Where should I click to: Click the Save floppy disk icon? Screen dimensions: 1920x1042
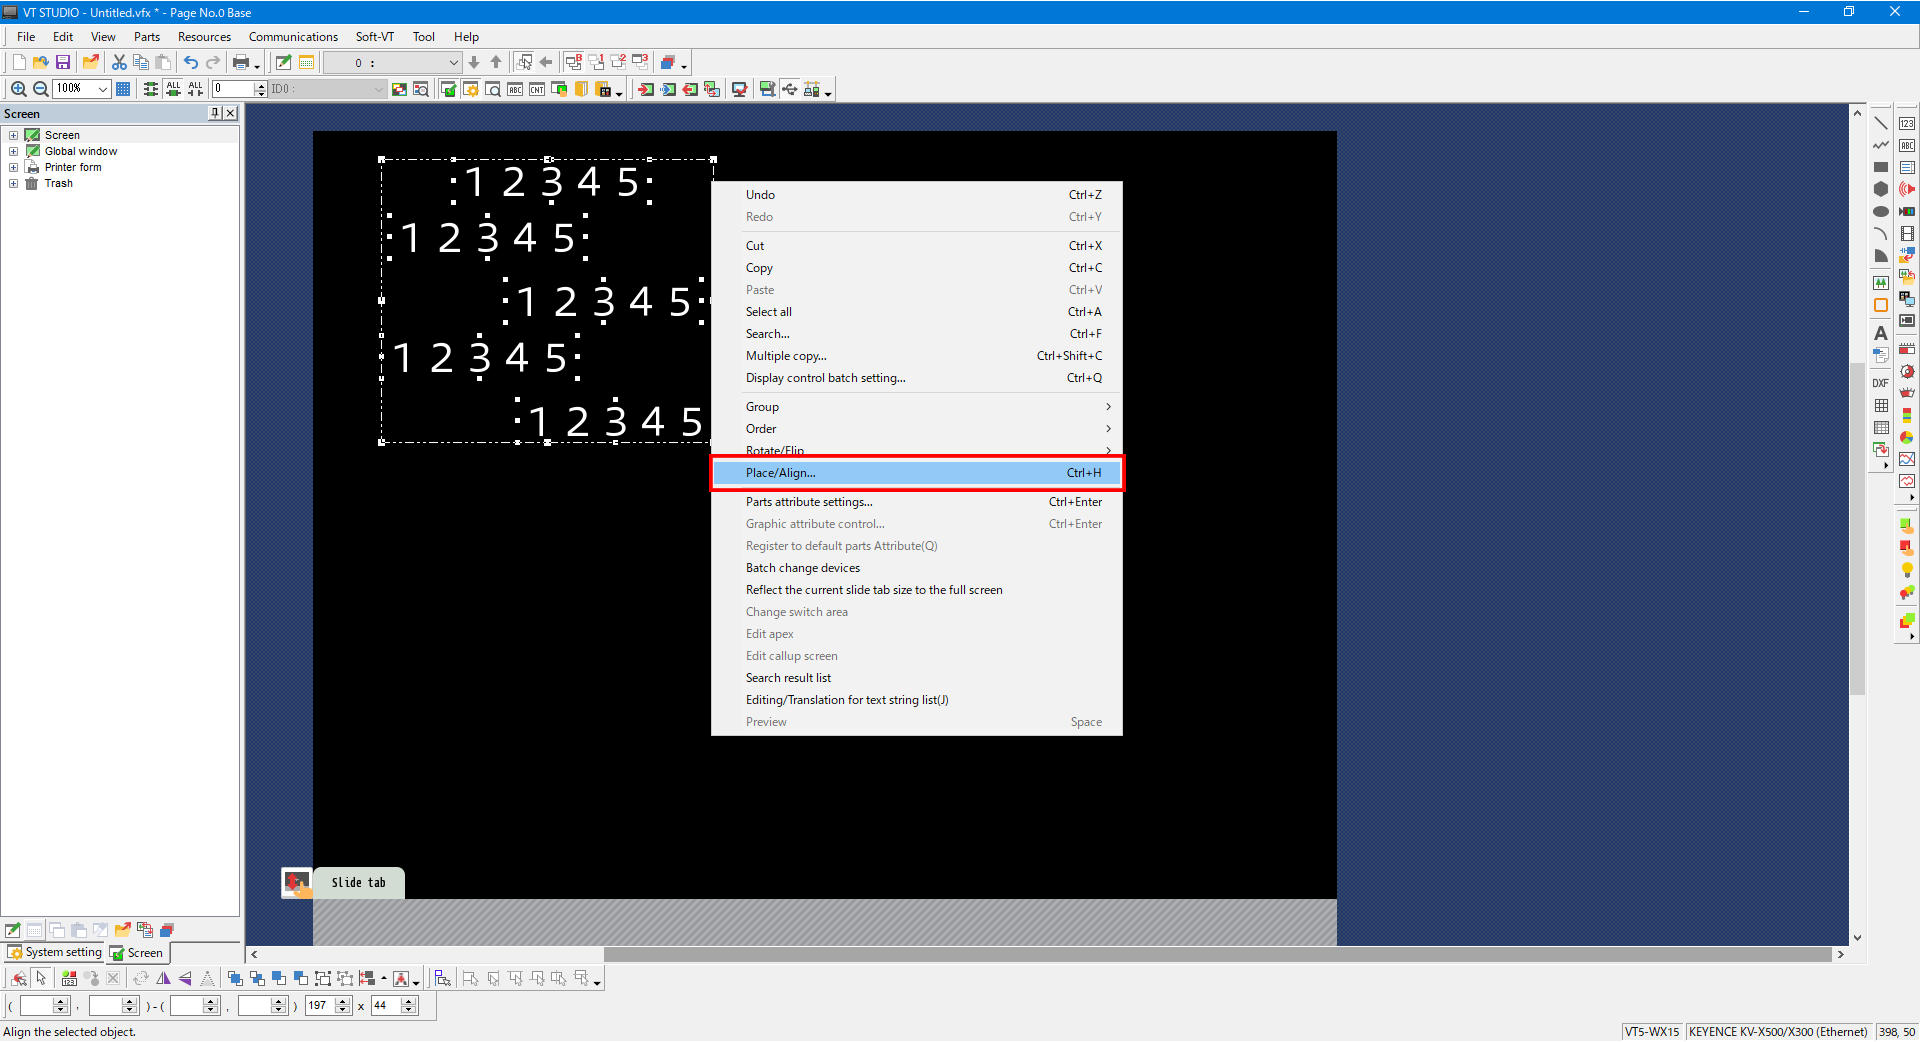(63, 62)
